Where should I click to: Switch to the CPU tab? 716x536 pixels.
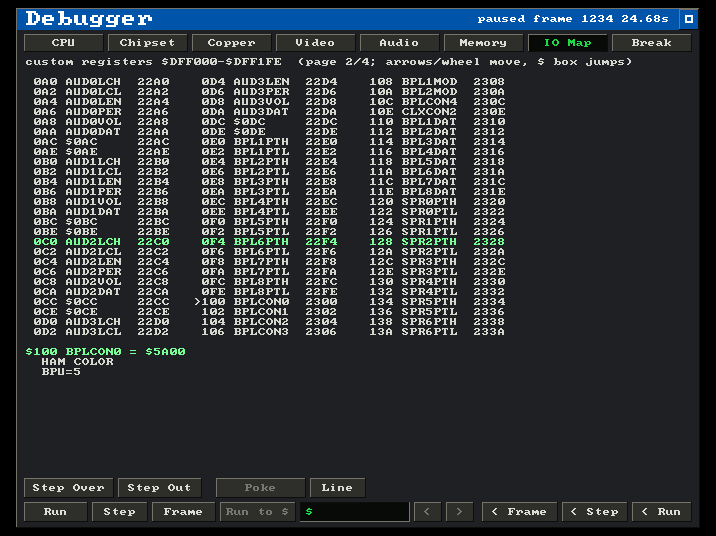63,43
